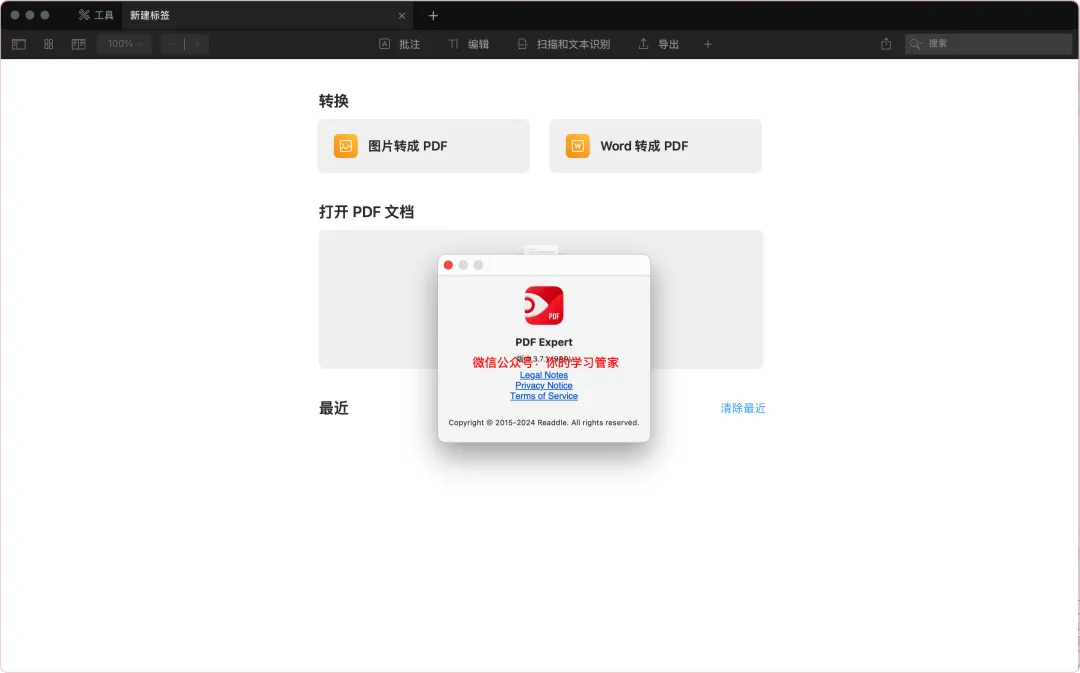Zoom out with the minus button

172,44
